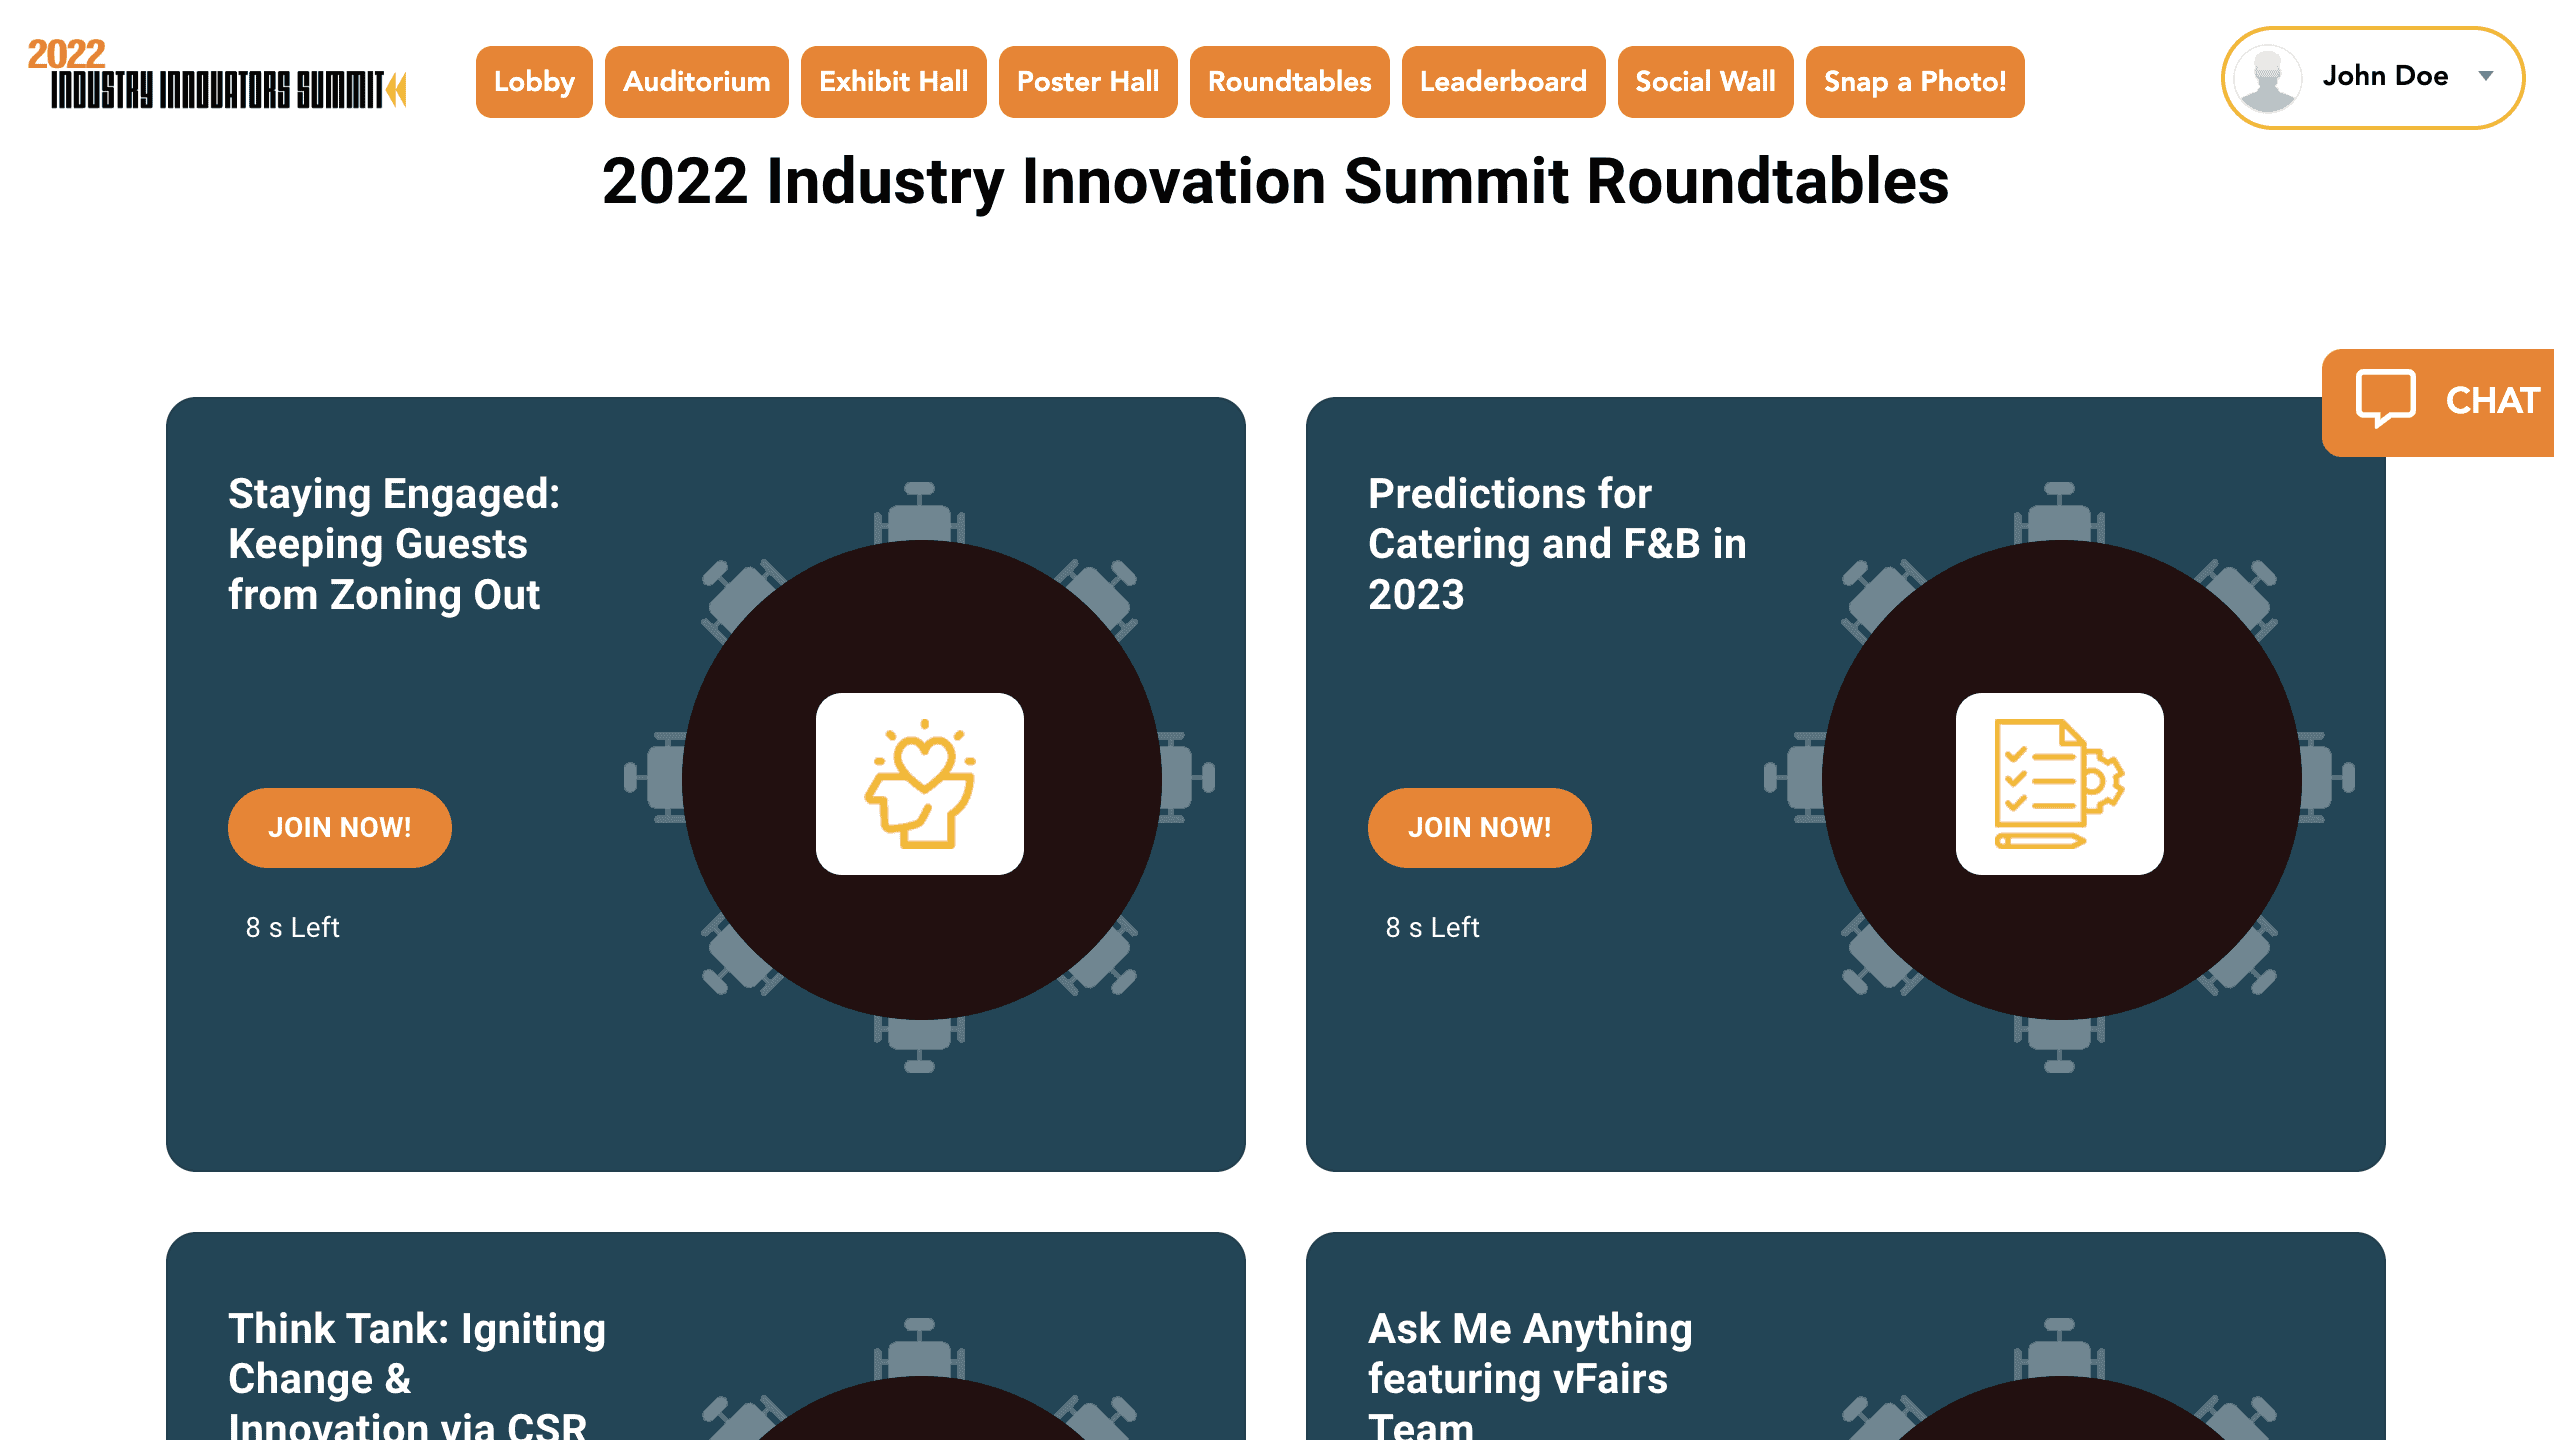Join the Predictions for Catering roundtable
2554x1440 pixels.
point(1479,828)
